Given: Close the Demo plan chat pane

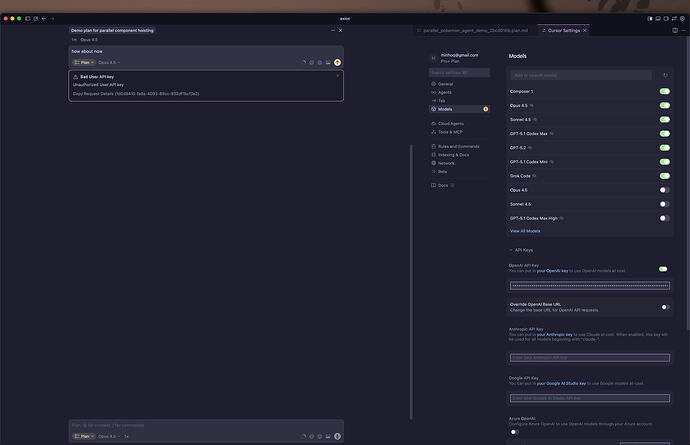Looking at the screenshot, I should point(340,30).
